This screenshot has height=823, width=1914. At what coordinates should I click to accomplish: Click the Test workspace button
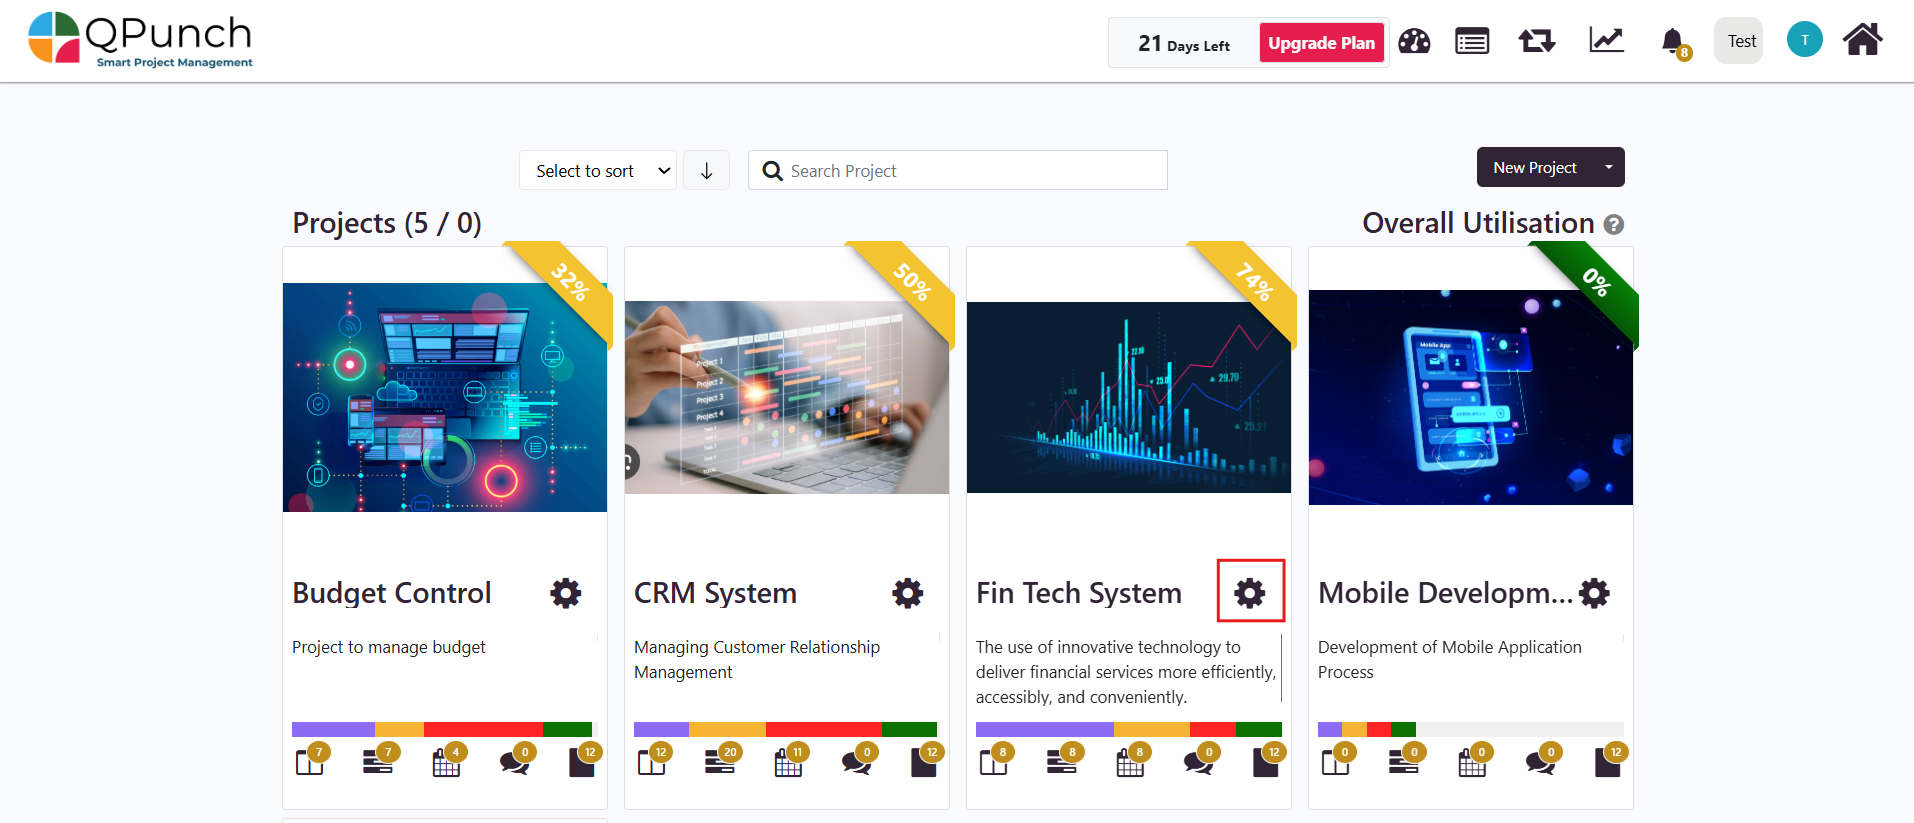coord(1740,41)
